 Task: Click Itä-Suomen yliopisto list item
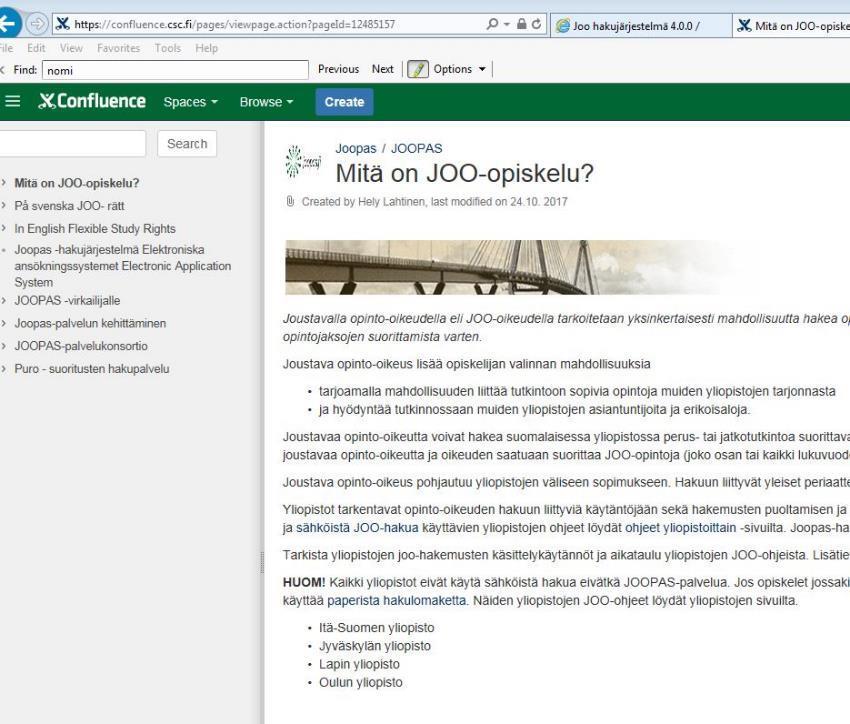click(376, 628)
